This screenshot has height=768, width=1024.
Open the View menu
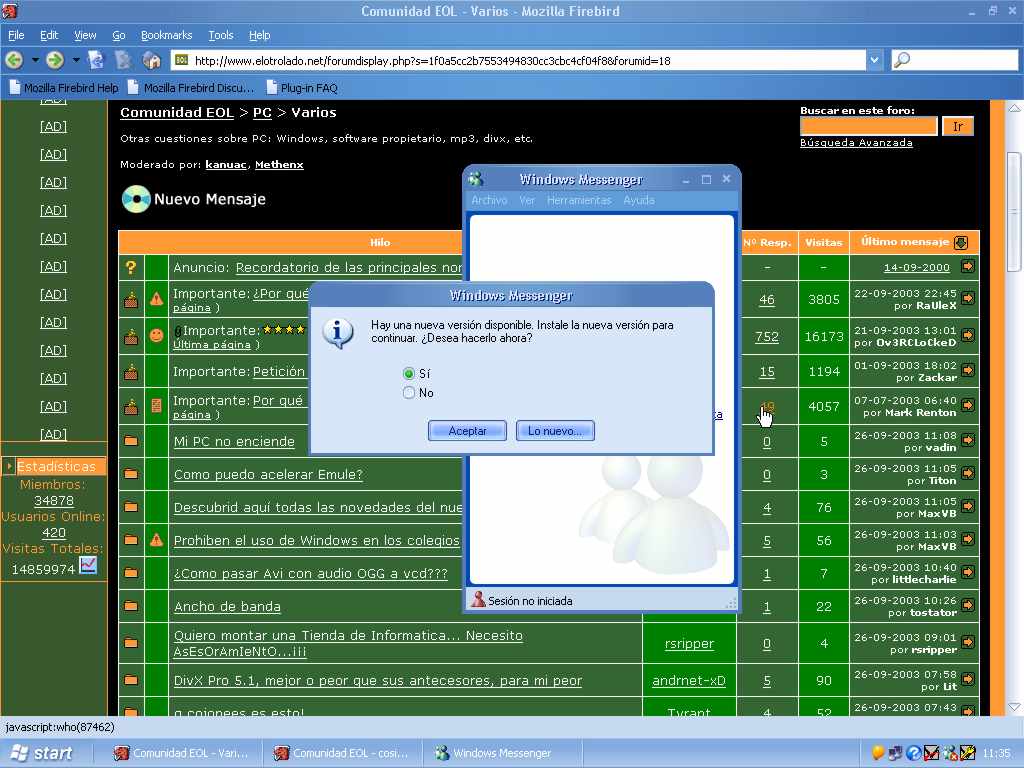click(85, 35)
